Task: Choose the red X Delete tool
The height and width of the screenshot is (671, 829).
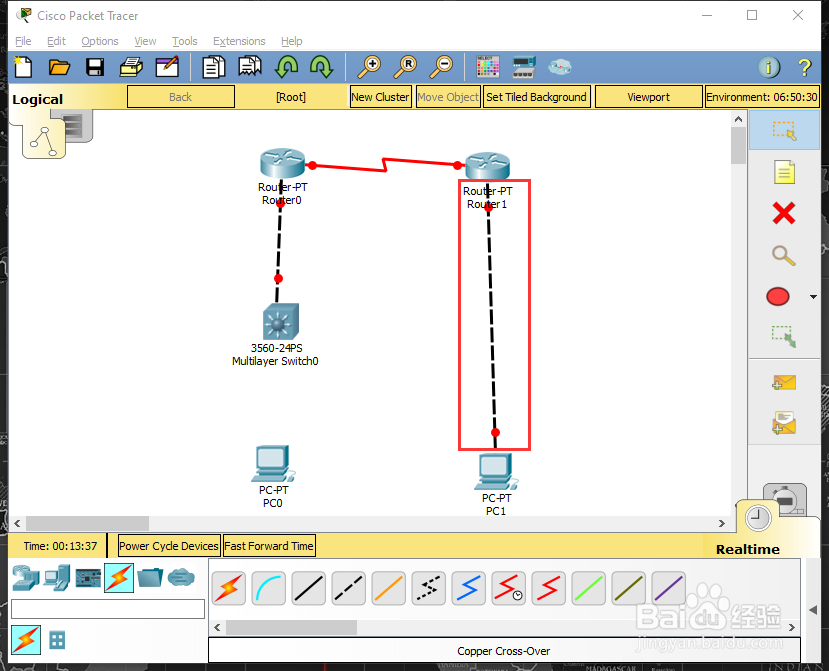Action: click(784, 213)
